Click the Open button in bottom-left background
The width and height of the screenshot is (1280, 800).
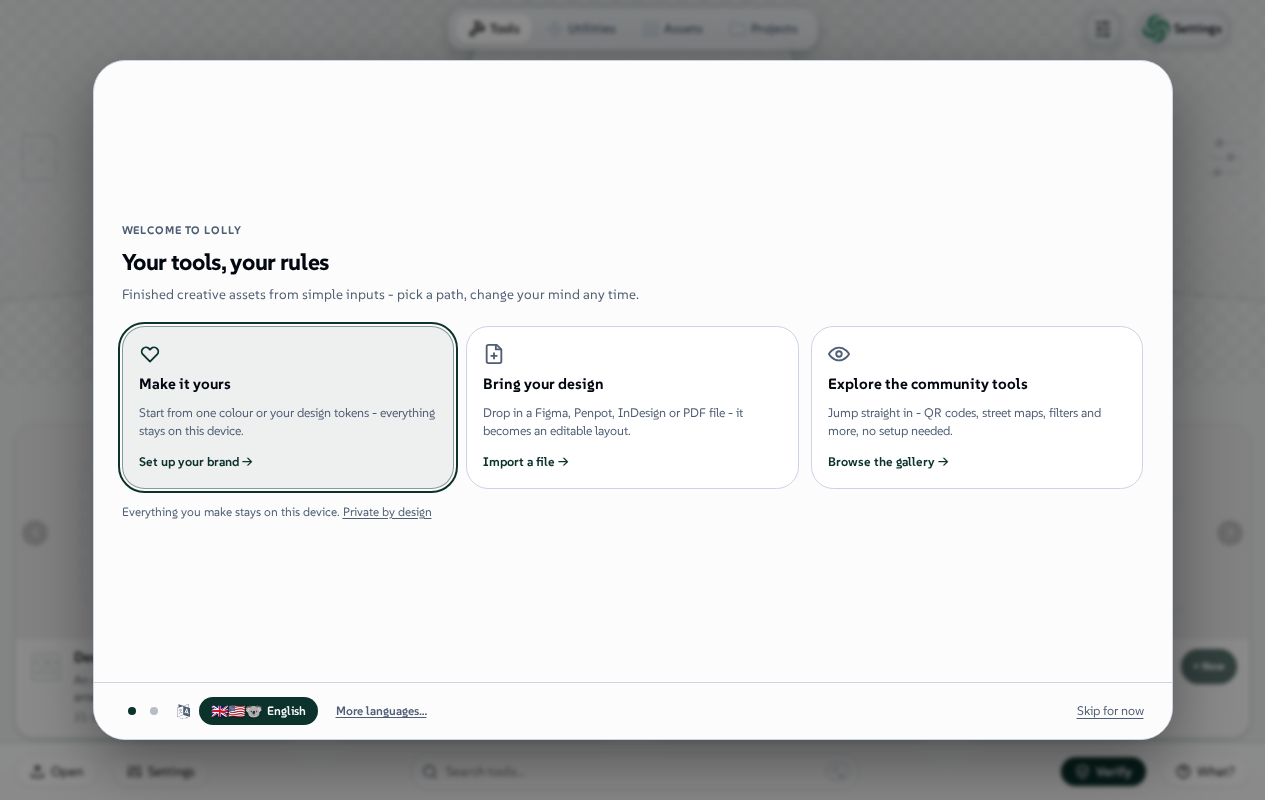[x=57, y=772]
